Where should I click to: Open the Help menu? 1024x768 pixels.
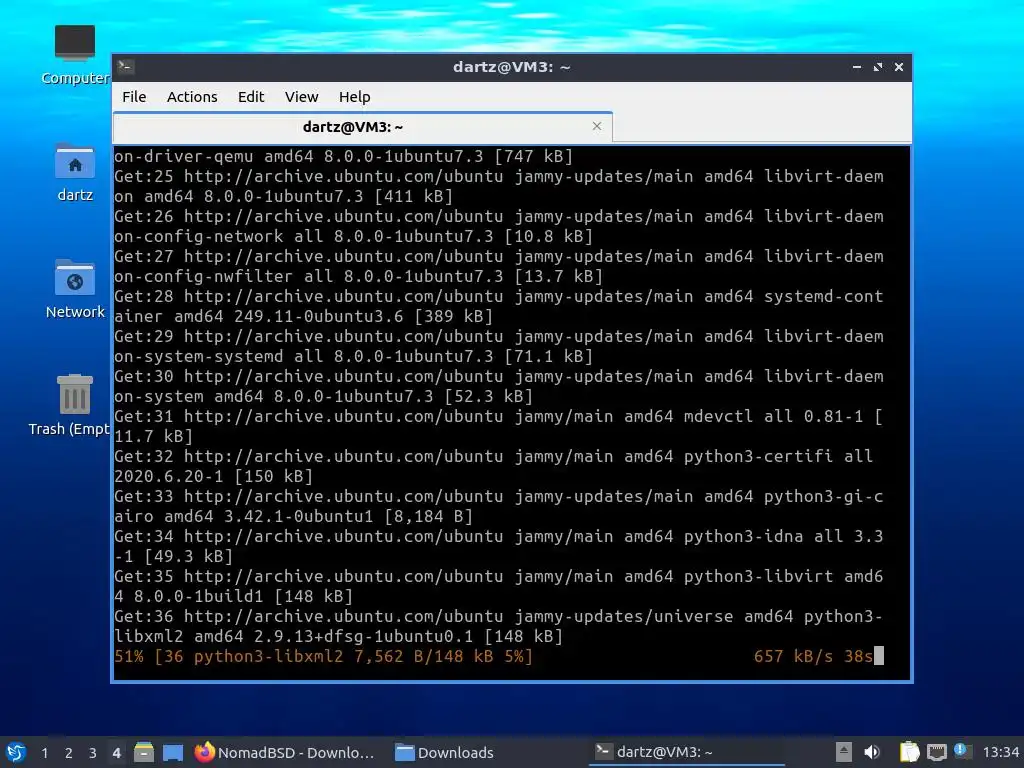355,97
